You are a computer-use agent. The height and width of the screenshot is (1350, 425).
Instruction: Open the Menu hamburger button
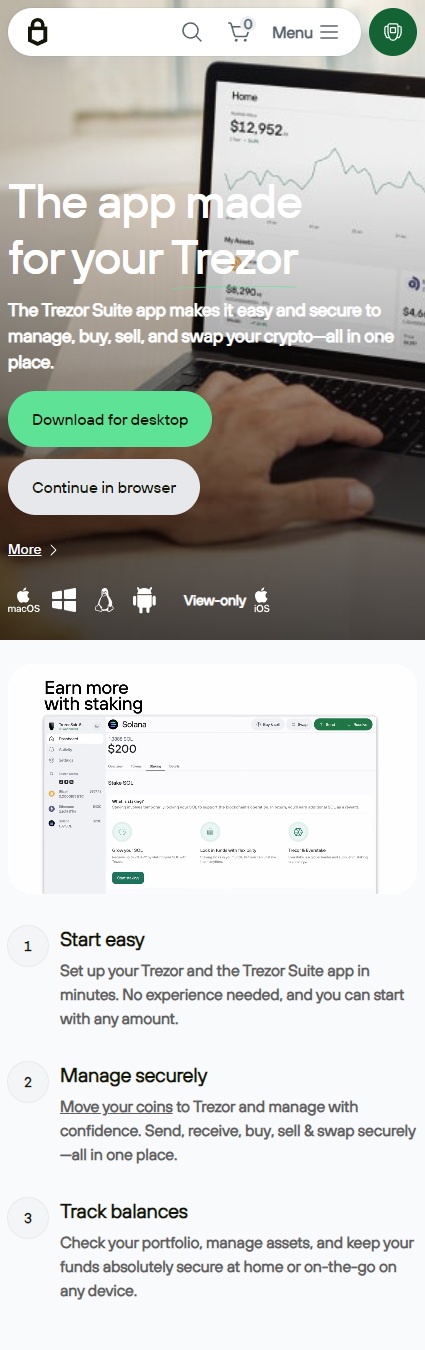(x=305, y=32)
